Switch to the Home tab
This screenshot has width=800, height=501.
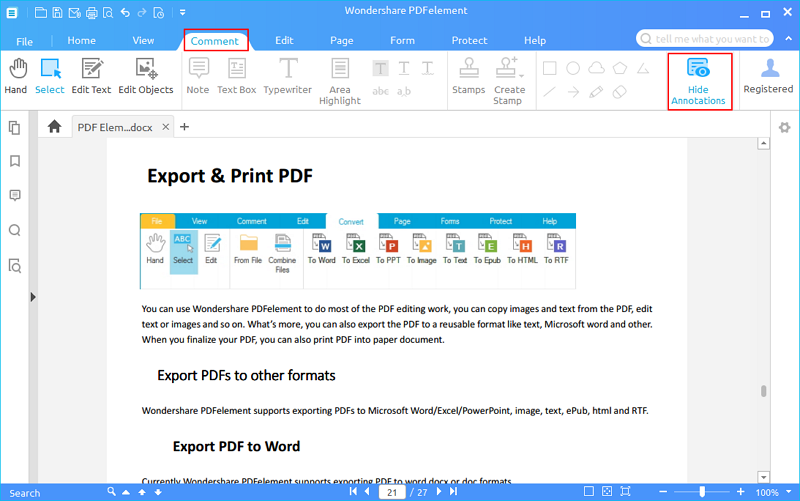click(82, 40)
